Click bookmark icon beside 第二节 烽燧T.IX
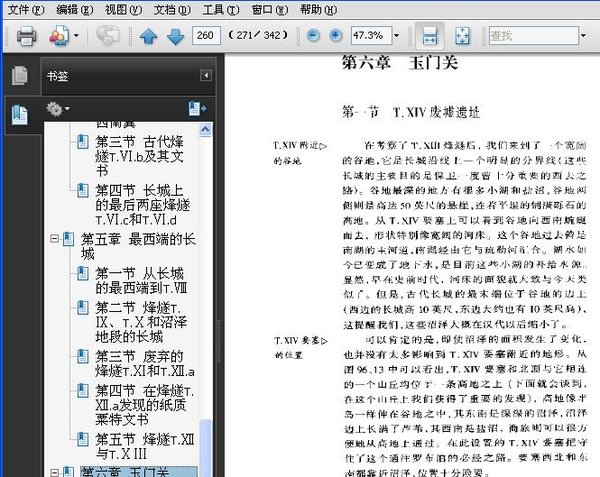 pos(83,307)
